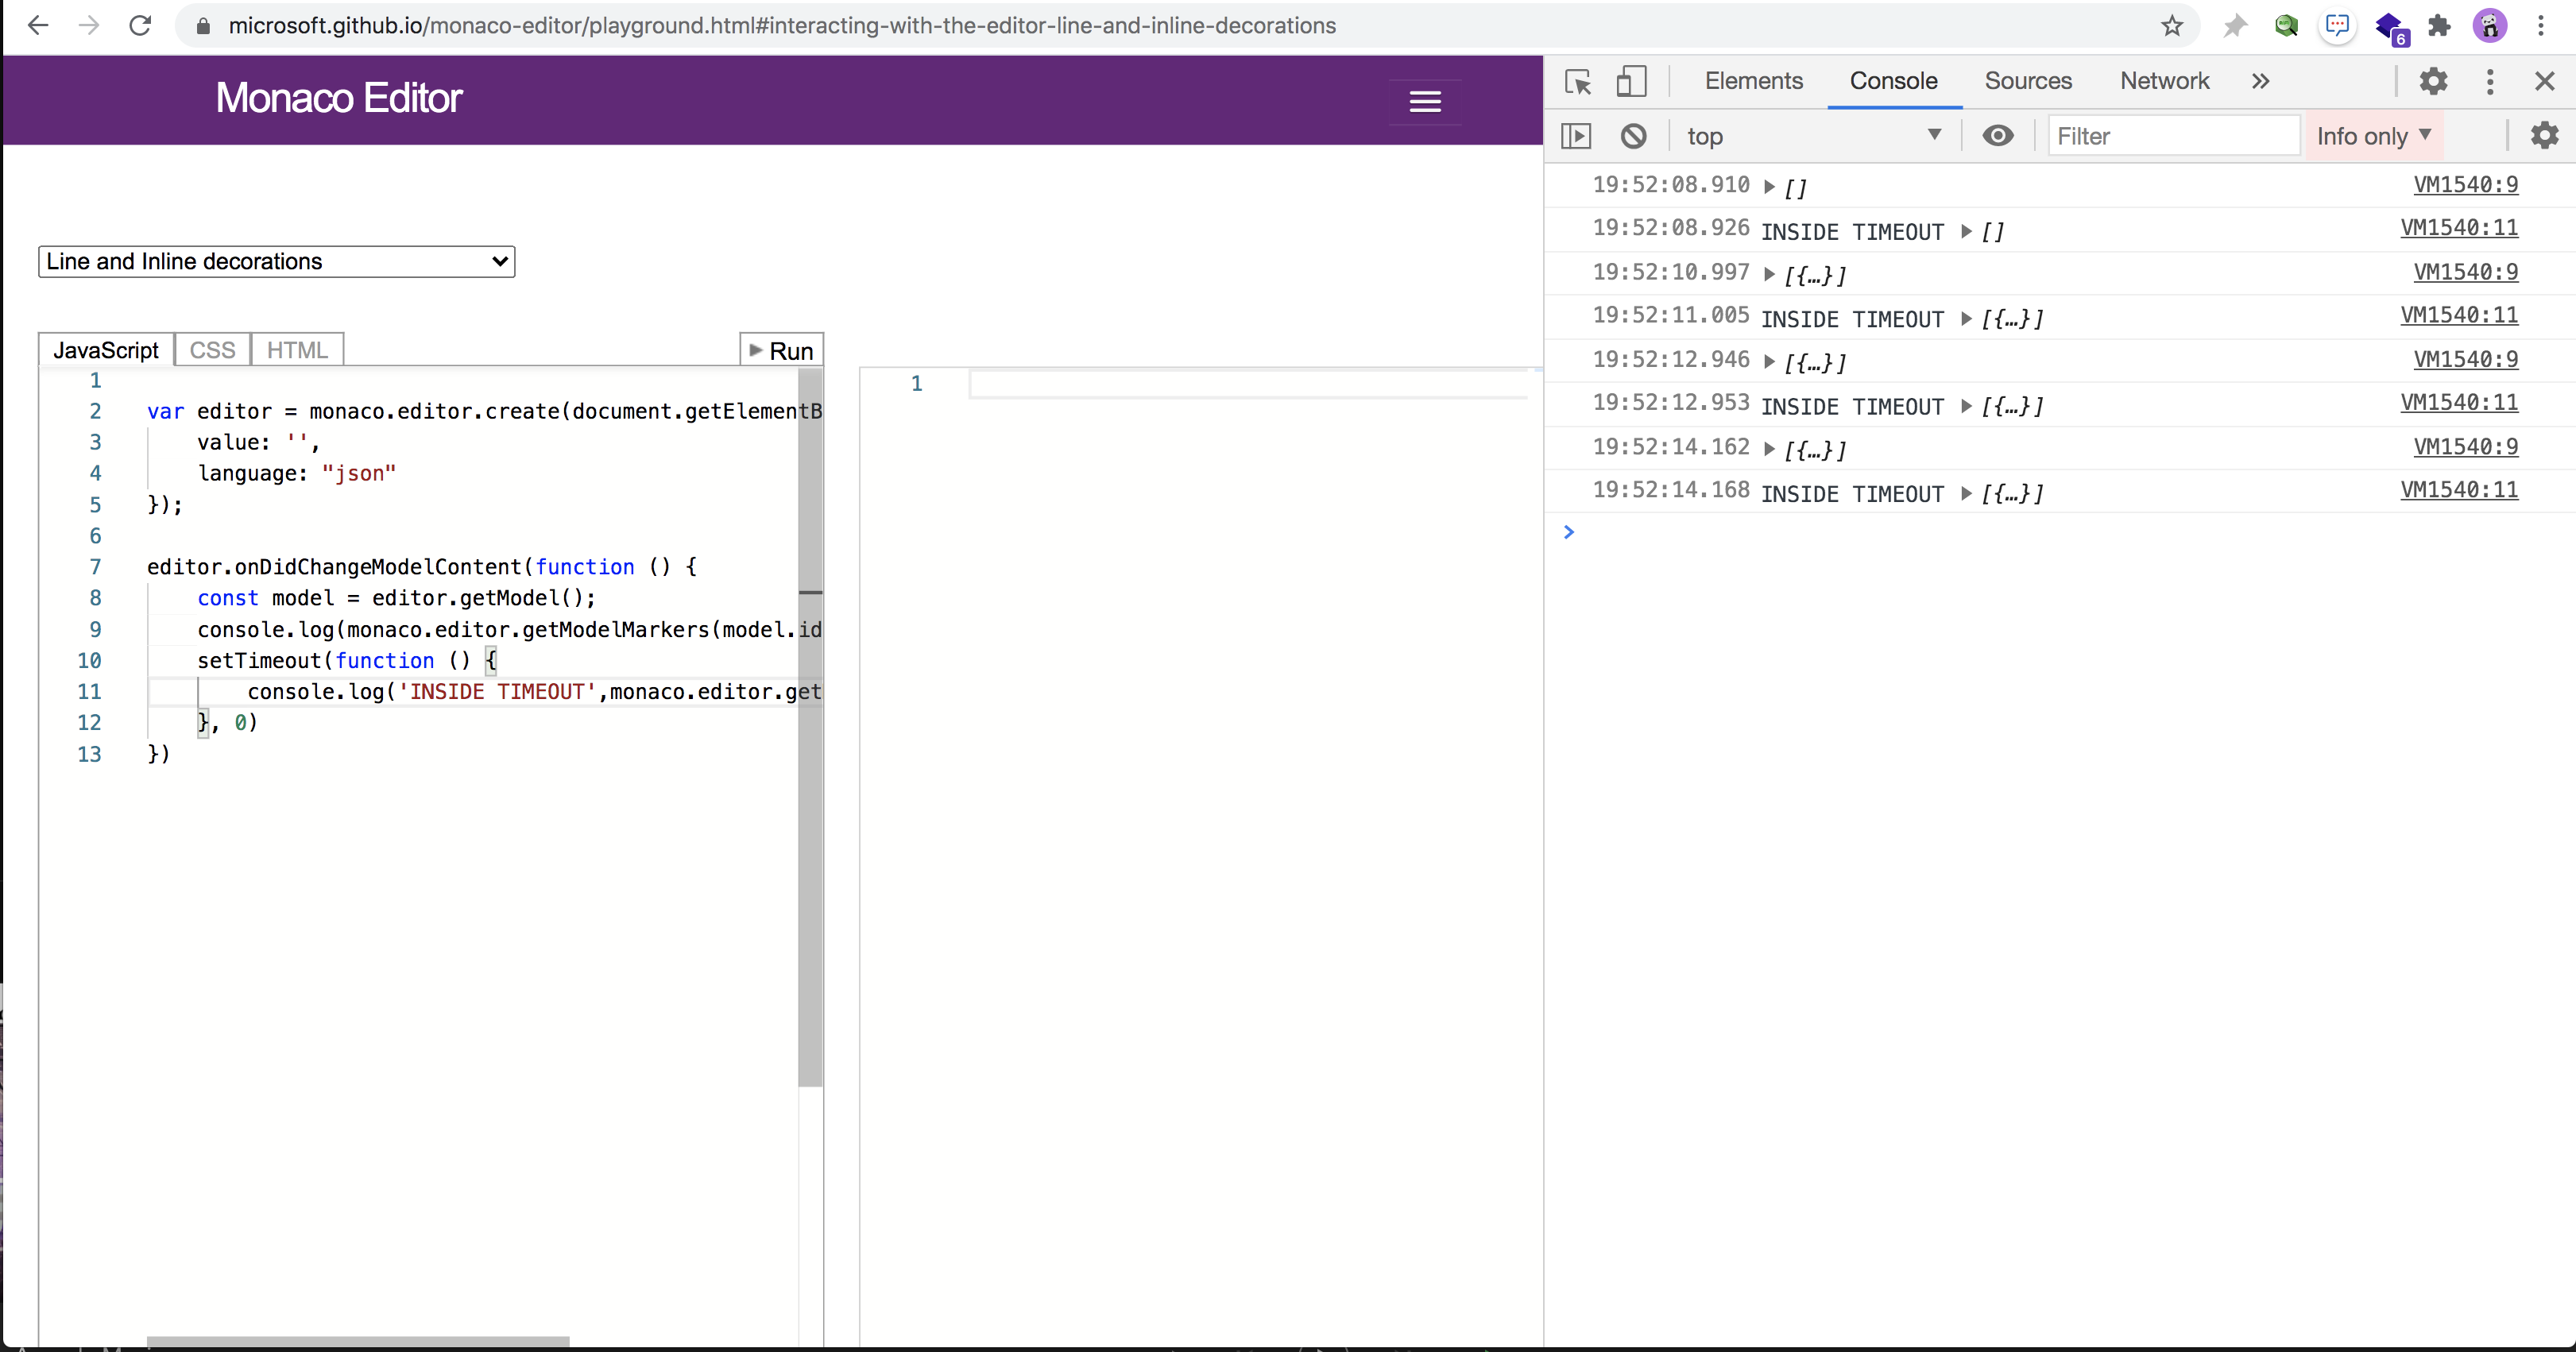Open the 'Line and Inline decorations' example selector
The width and height of the screenshot is (2576, 1352).
tap(276, 261)
